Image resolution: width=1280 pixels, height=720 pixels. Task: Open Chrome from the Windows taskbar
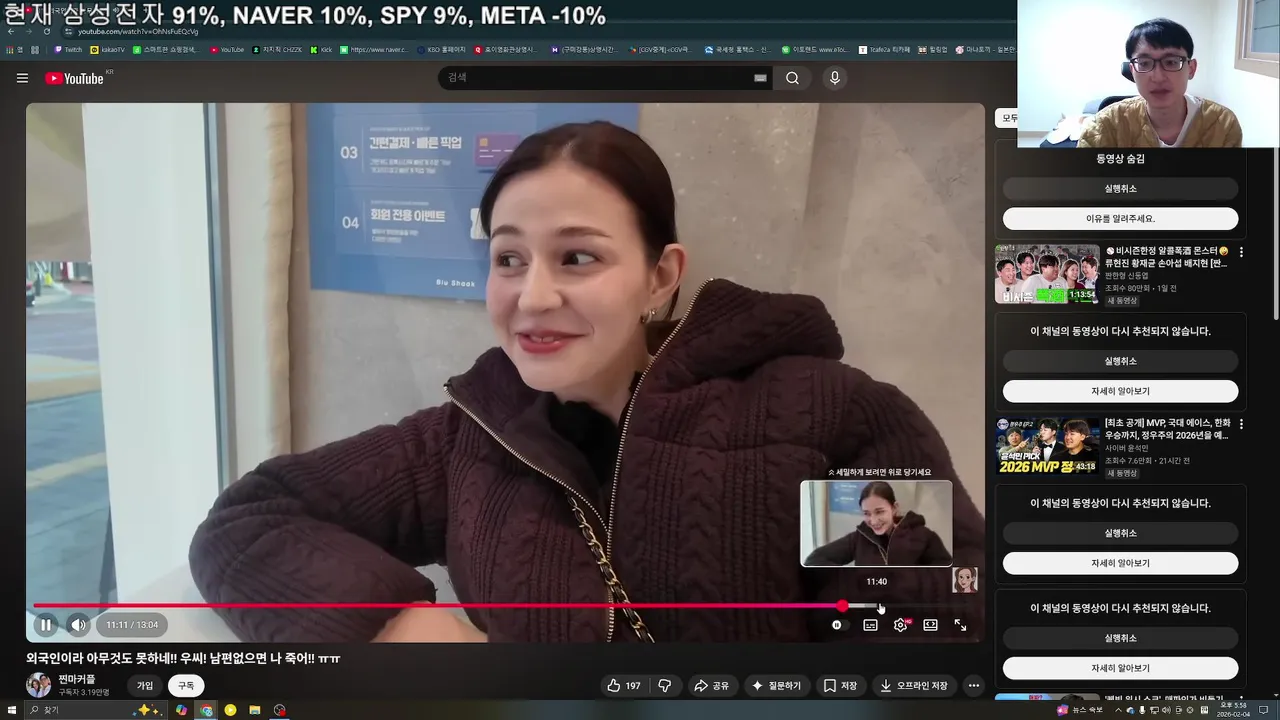click(206, 710)
